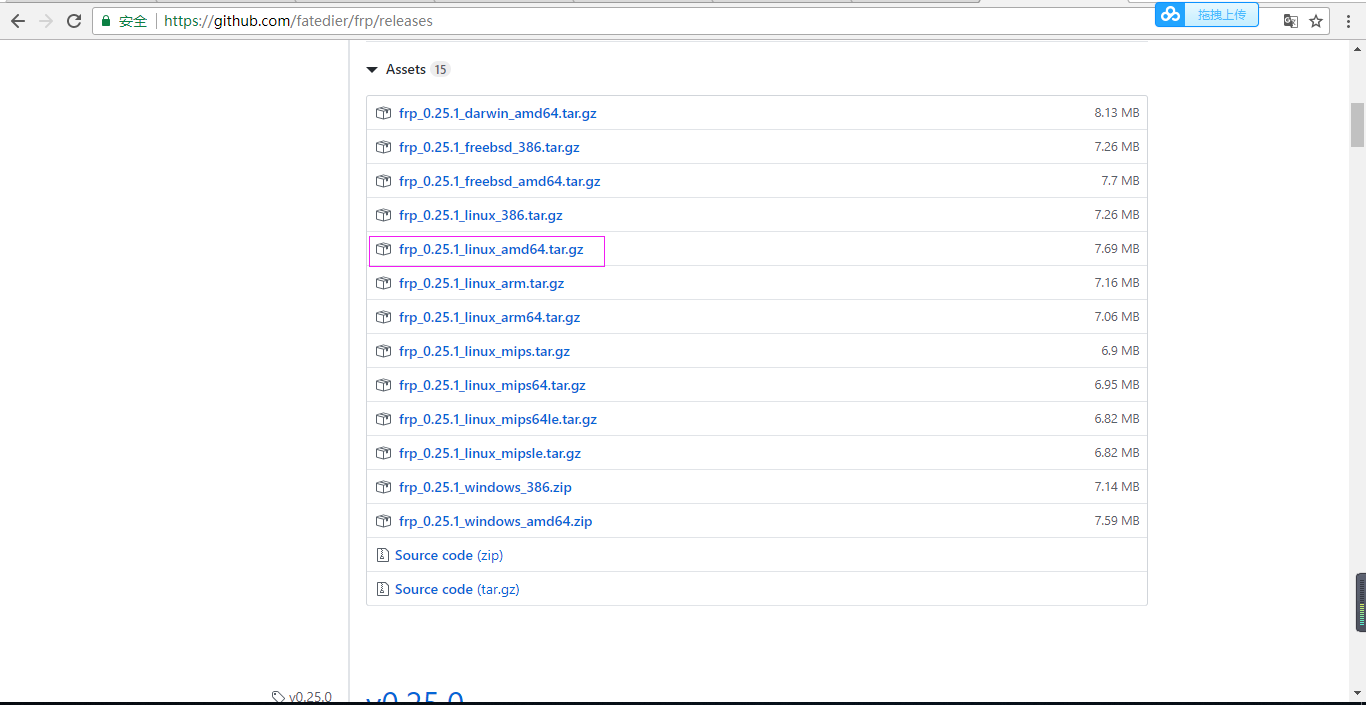Click the browser forward arrow

click(46, 20)
